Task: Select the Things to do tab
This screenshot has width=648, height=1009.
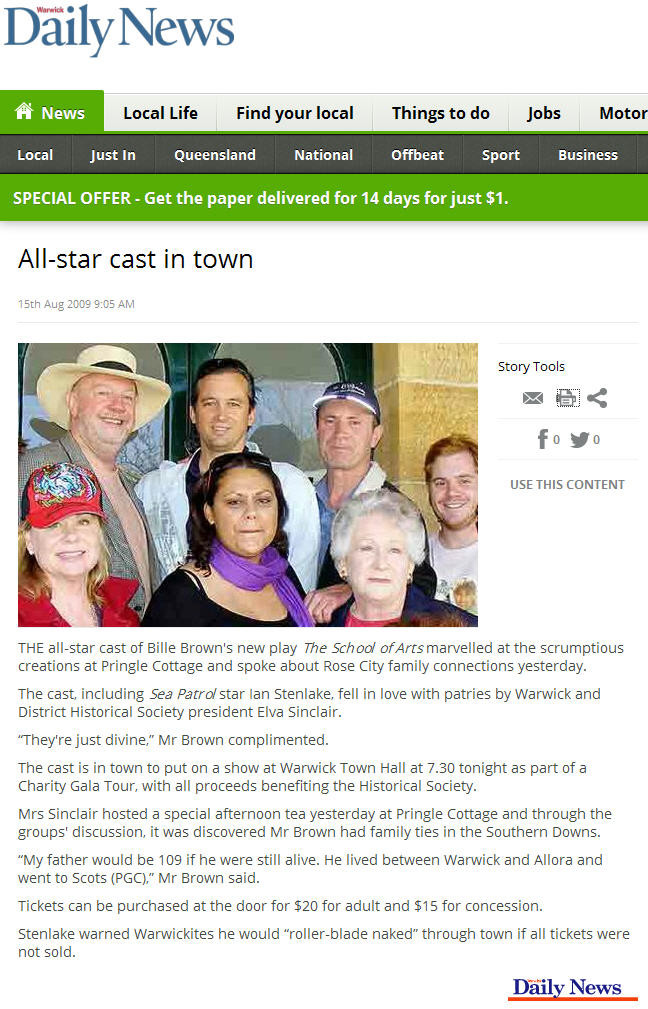Action: click(441, 113)
